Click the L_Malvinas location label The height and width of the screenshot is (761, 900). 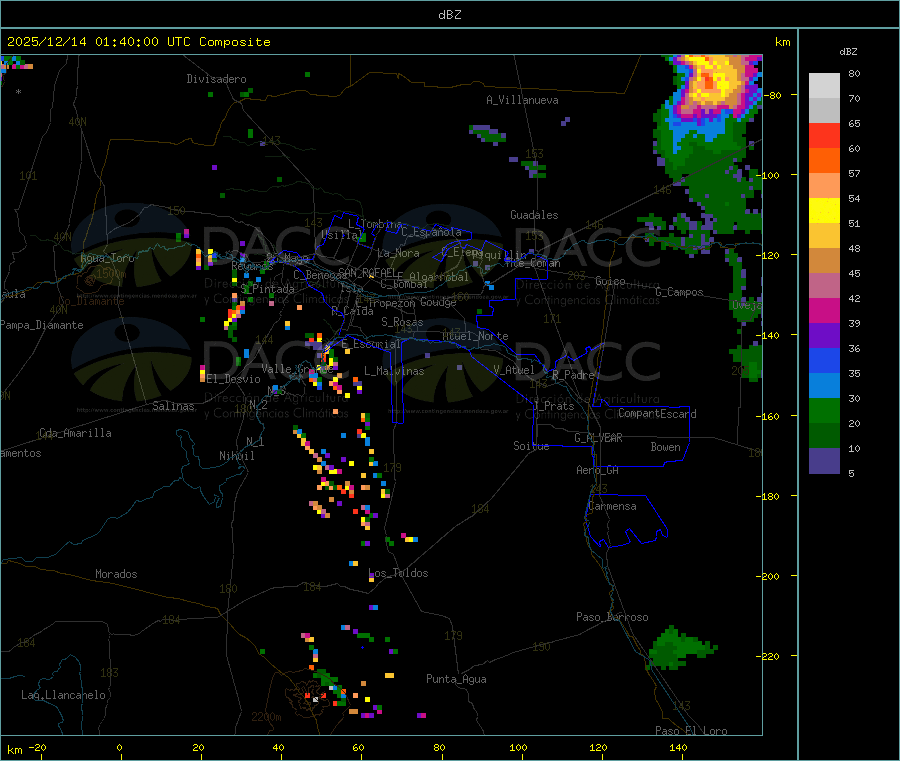coord(394,371)
